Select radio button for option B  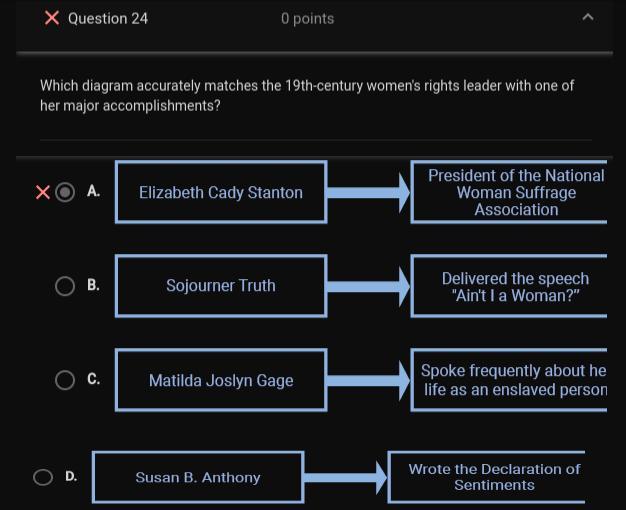pos(65,286)
